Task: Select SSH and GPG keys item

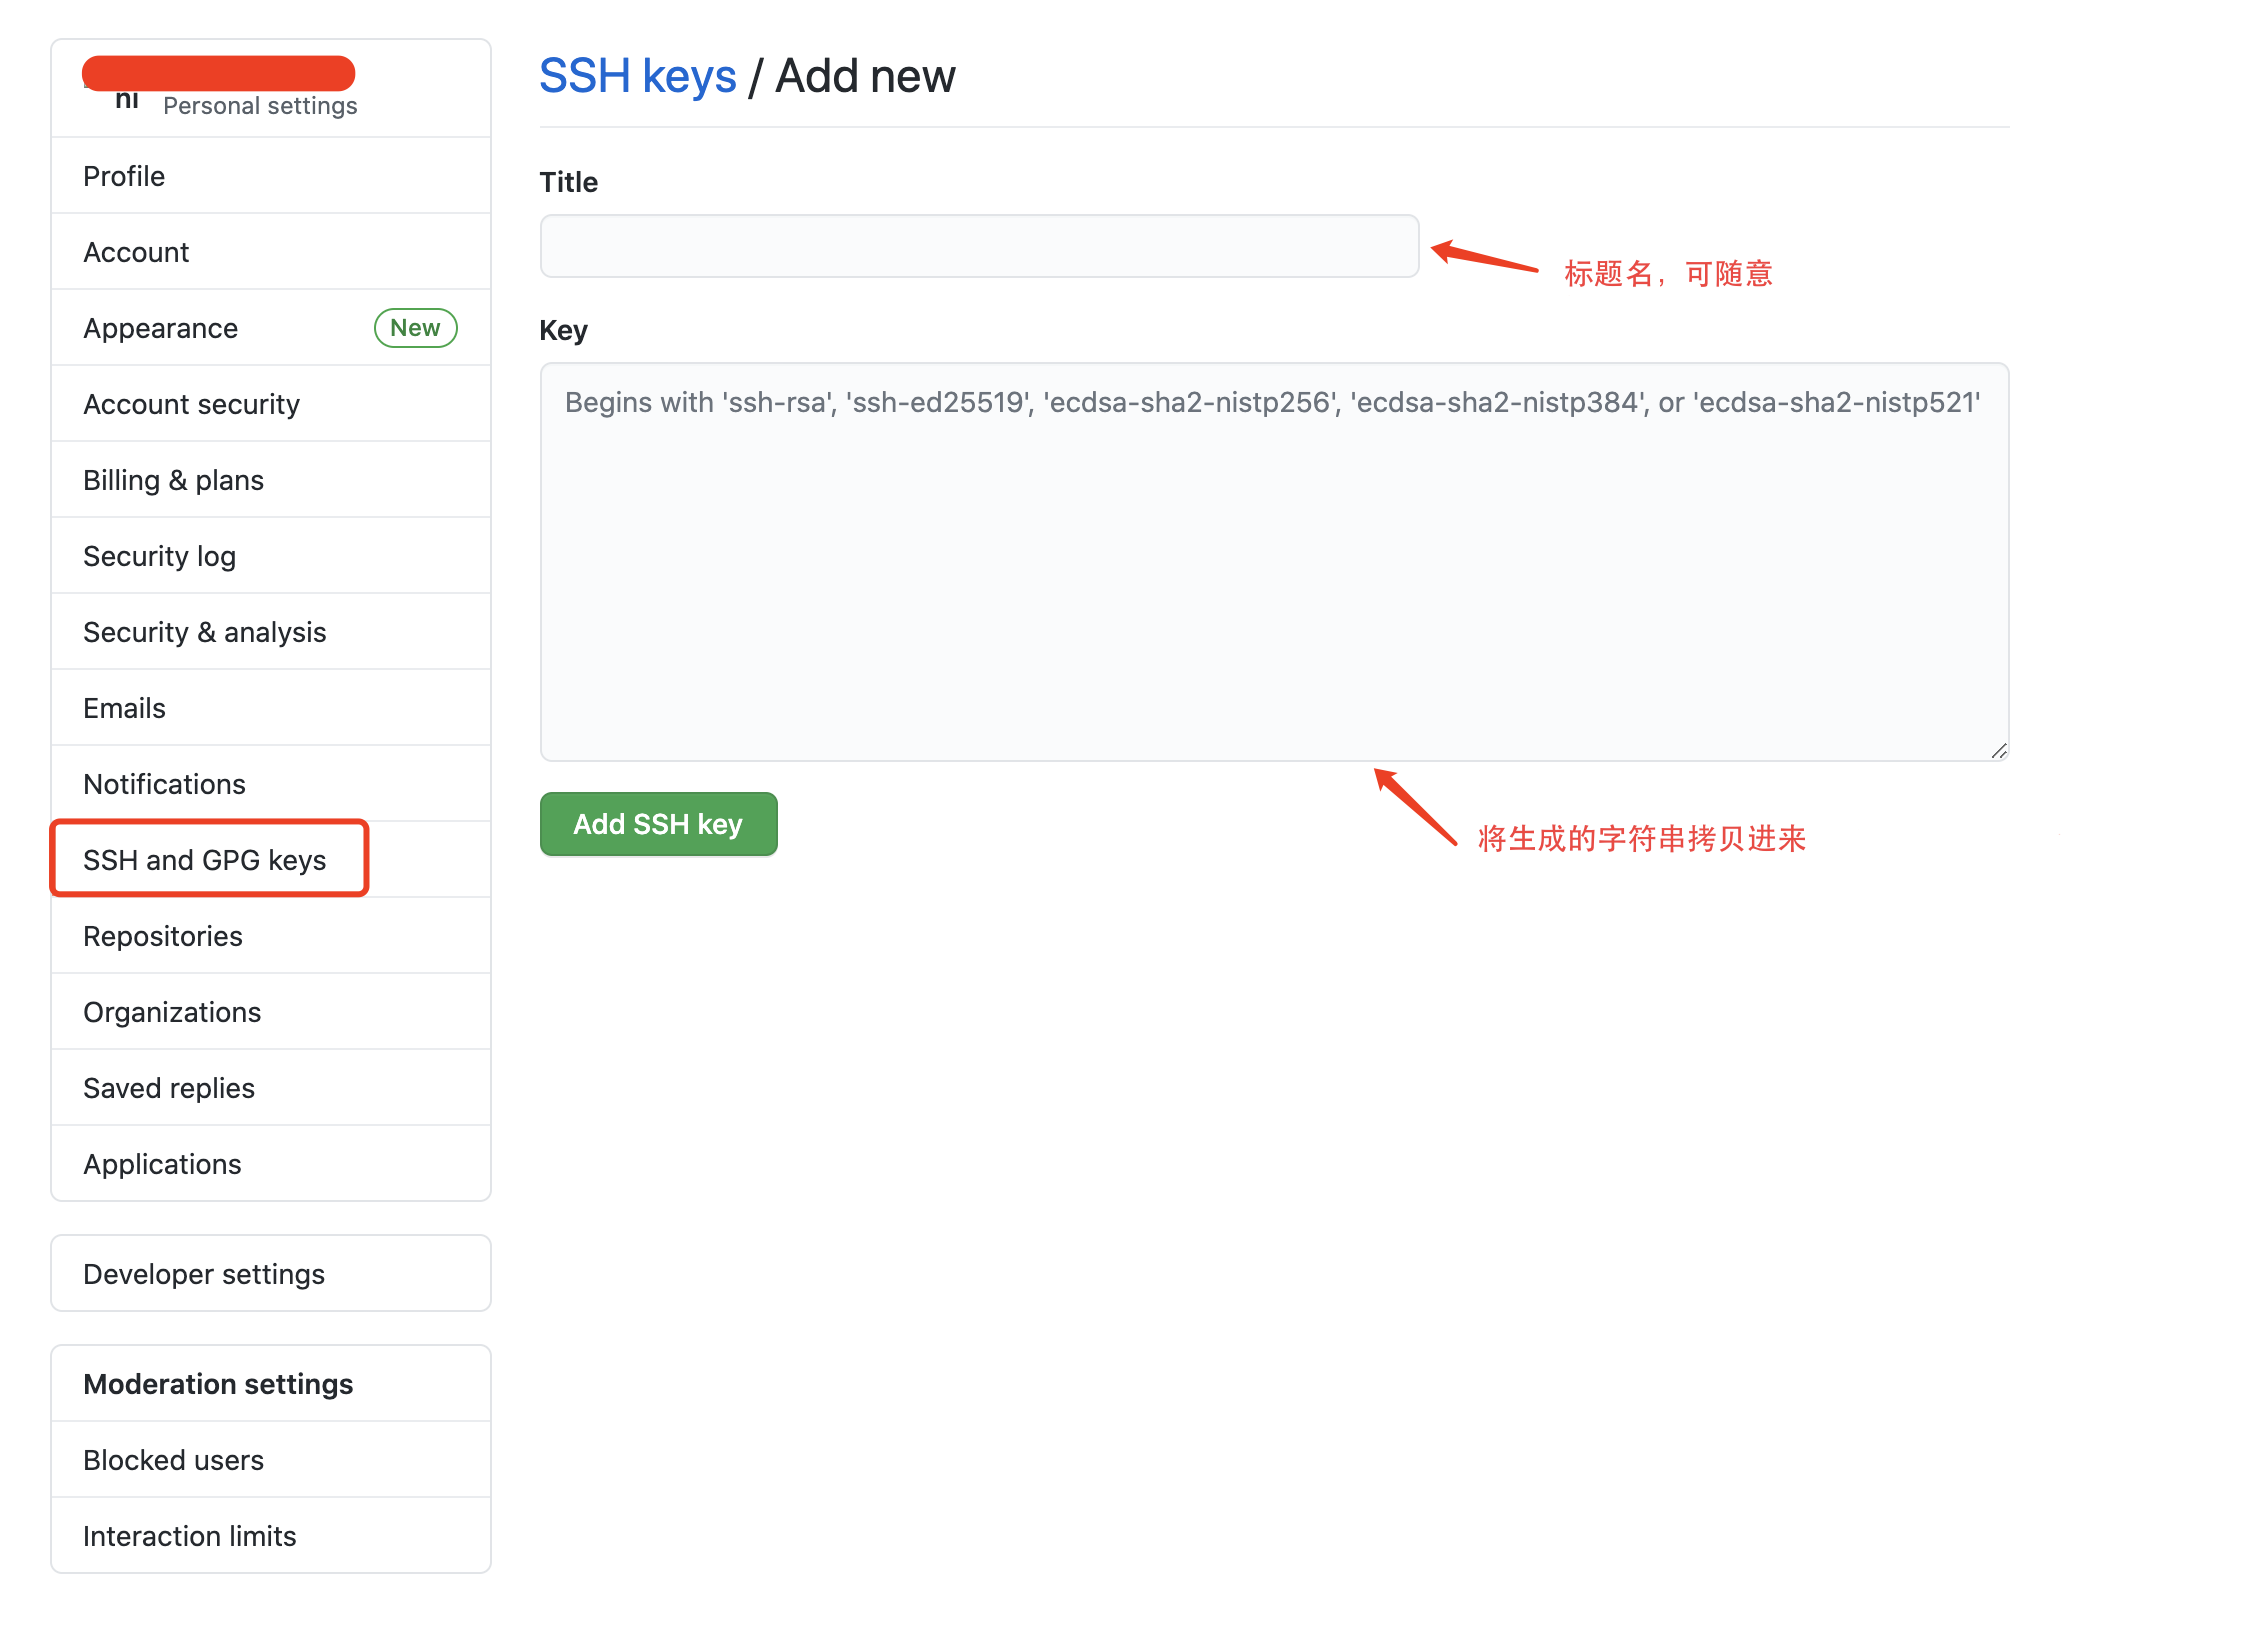Action: [x=204, y=860]
